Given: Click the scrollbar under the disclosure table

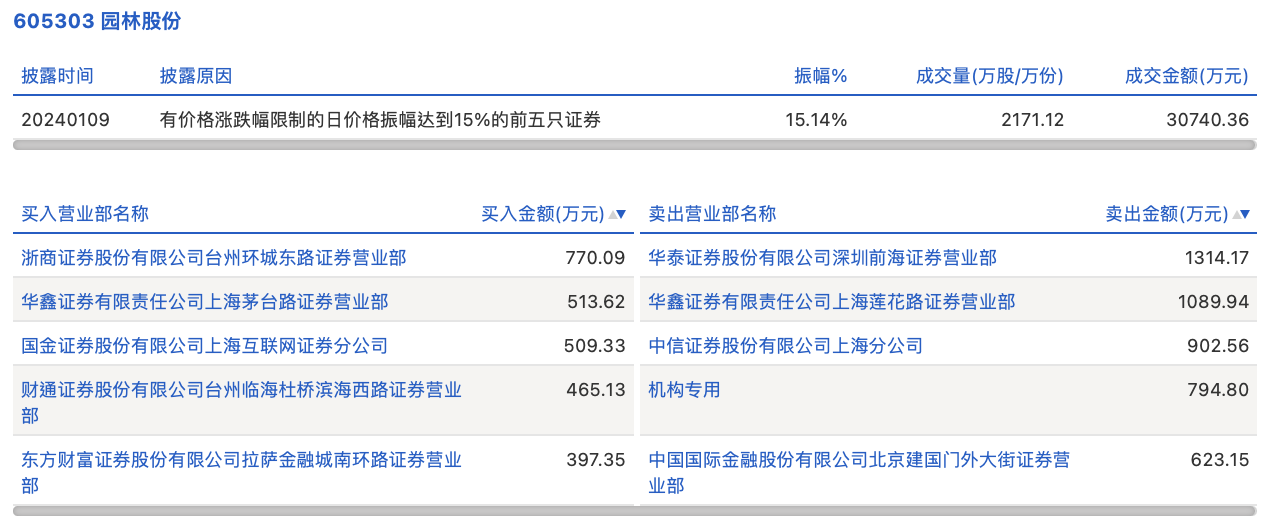Looking at the screenshot, I should [x=635, y=145].
